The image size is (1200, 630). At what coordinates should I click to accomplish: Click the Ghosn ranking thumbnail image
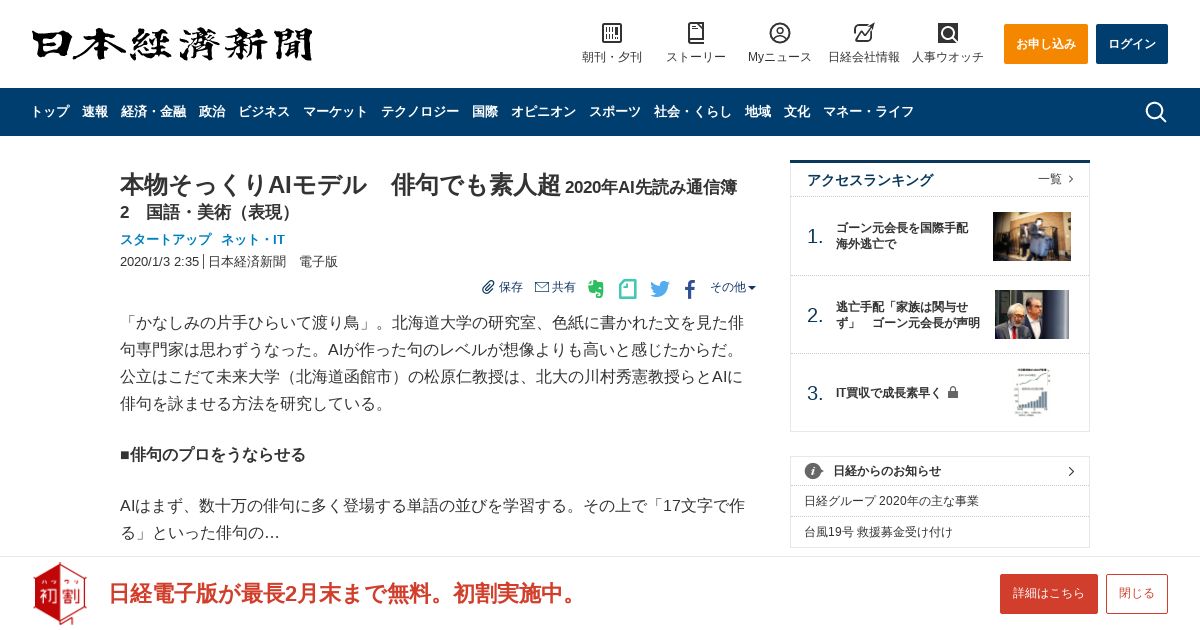[x=1032, y=236]
